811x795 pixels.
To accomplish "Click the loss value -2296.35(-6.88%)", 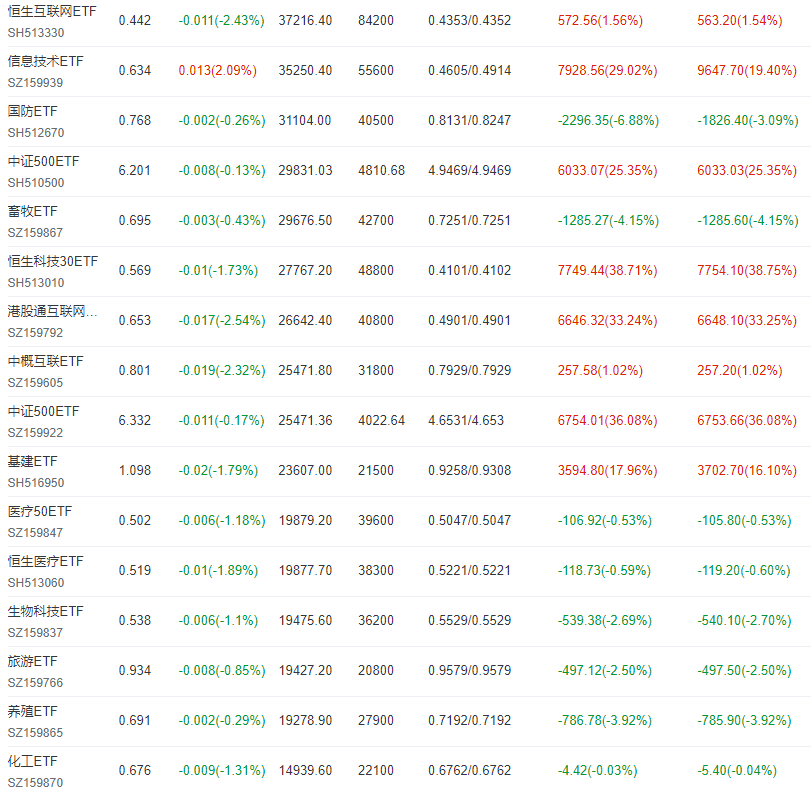I will coord(608,121).
